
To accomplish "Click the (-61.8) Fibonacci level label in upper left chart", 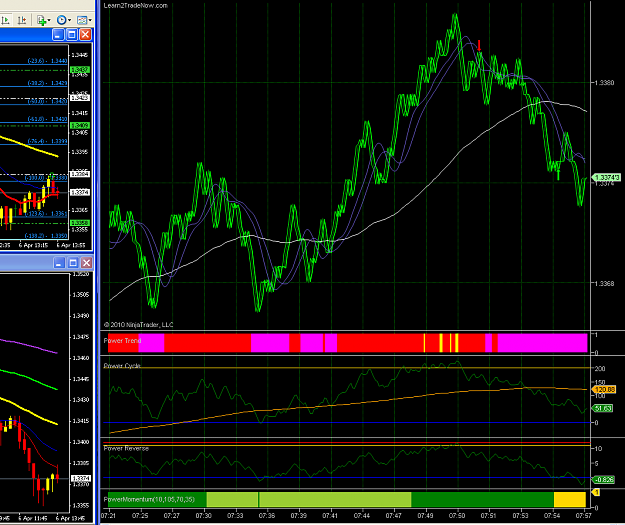I will pos(47,119).
